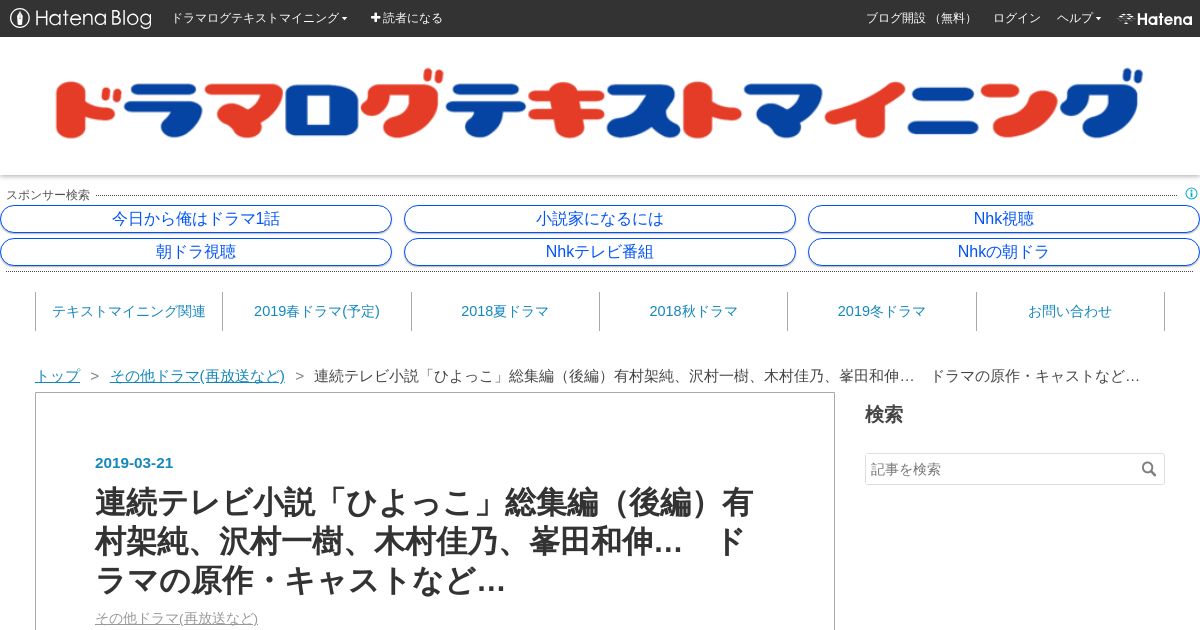The height and width of the screenshot is (630, 1200).
Task: Open ブログ開設（無料）link
Action: pyautogui.click(x=920, y=18)
